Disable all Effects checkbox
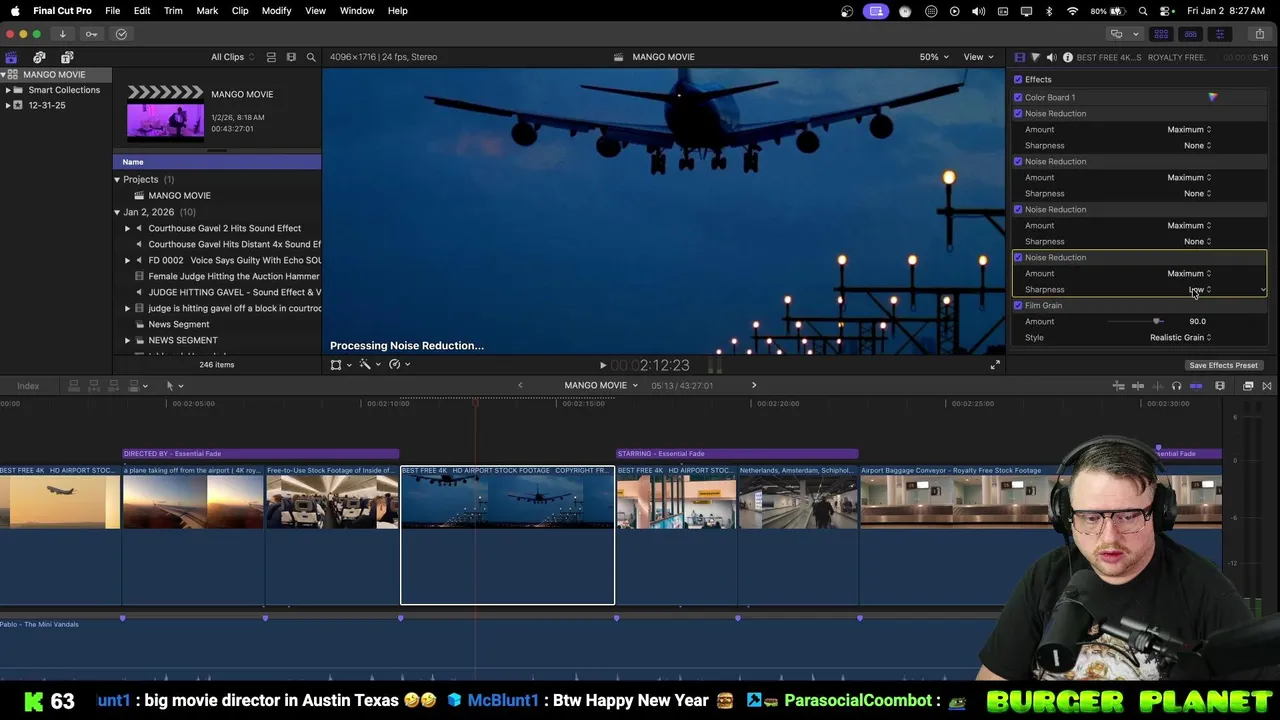This screenshot has height=720, width=1280. (1018, 80)
